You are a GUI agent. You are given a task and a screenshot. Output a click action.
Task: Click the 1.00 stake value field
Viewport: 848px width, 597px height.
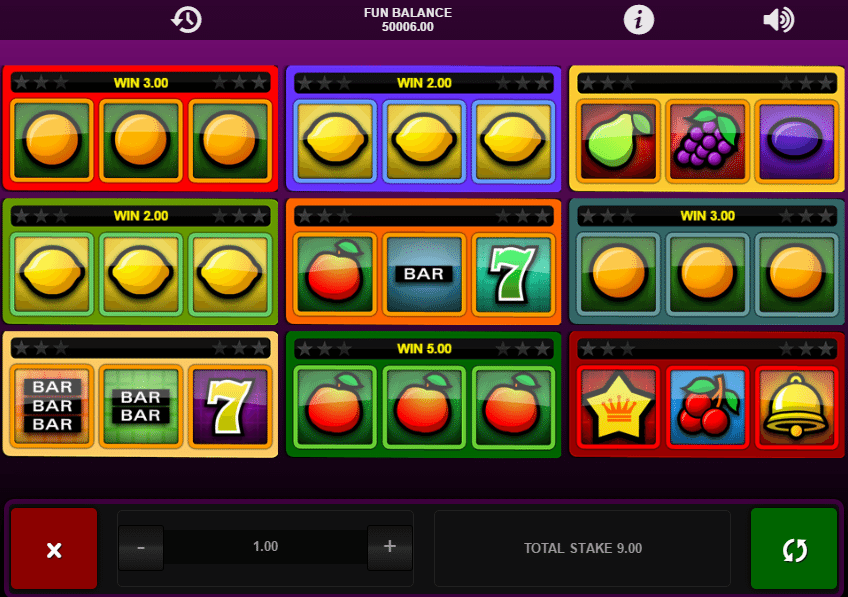coord(266,547)
